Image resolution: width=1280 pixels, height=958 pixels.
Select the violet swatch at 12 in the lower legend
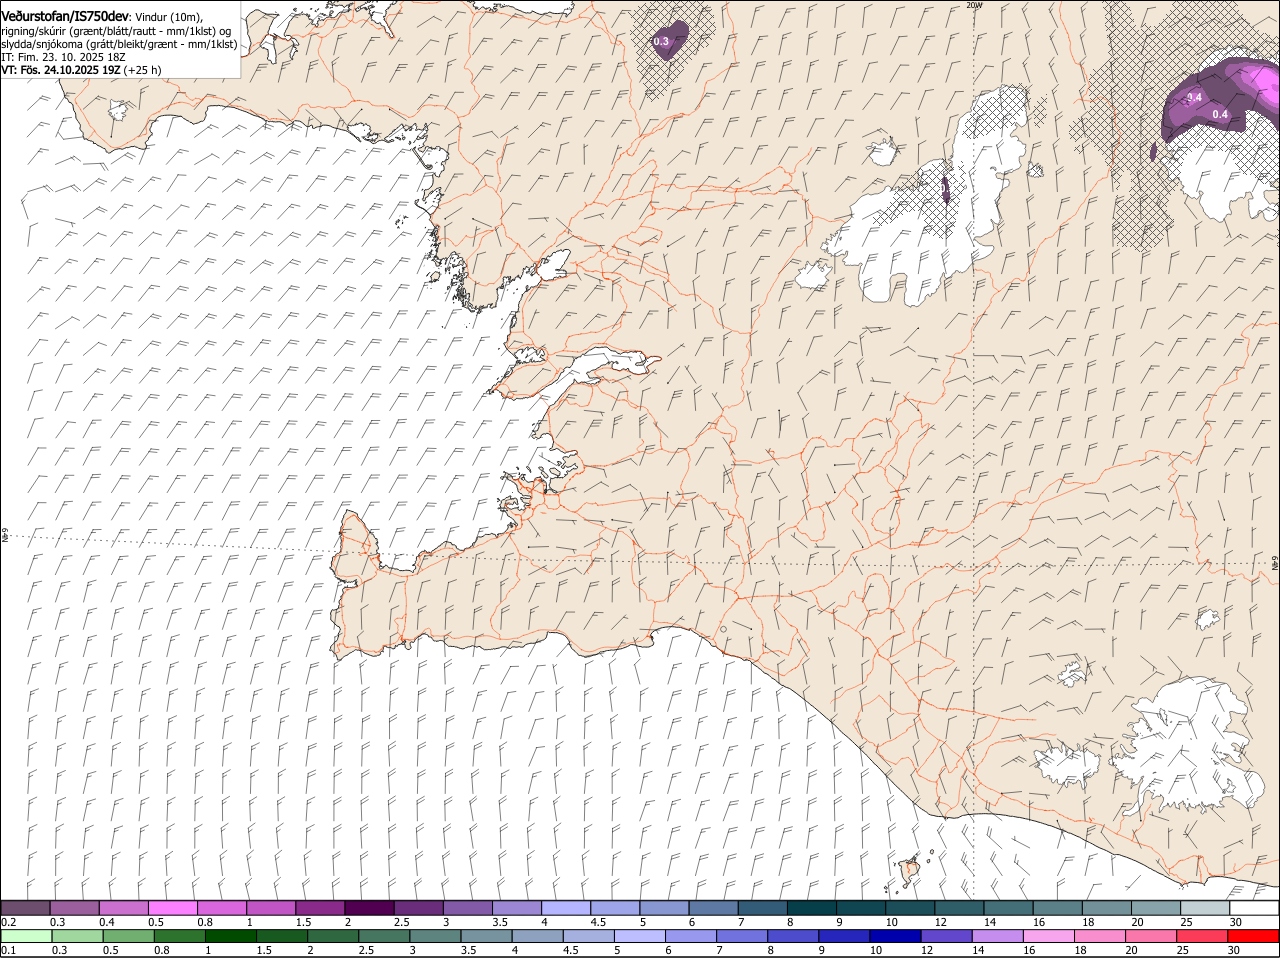(947, 936)
